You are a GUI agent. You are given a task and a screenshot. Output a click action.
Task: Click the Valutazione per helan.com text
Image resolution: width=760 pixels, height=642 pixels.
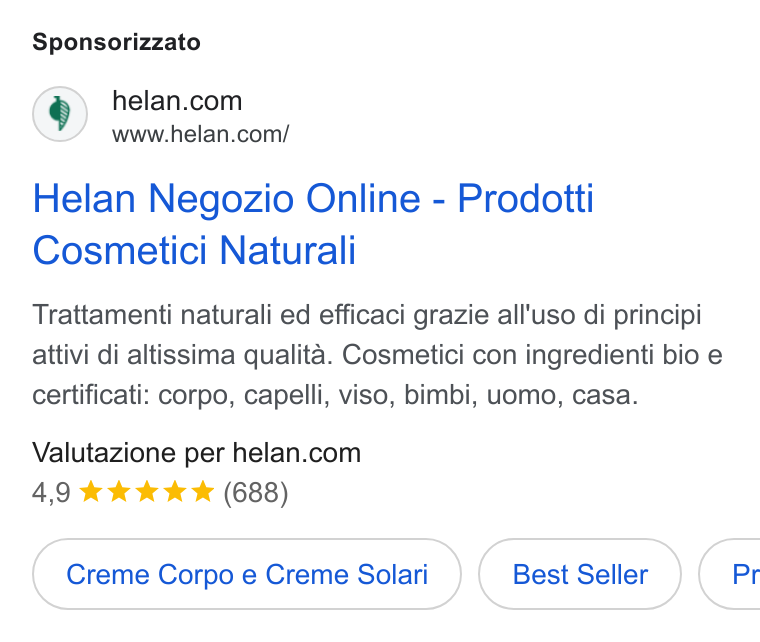197,453
